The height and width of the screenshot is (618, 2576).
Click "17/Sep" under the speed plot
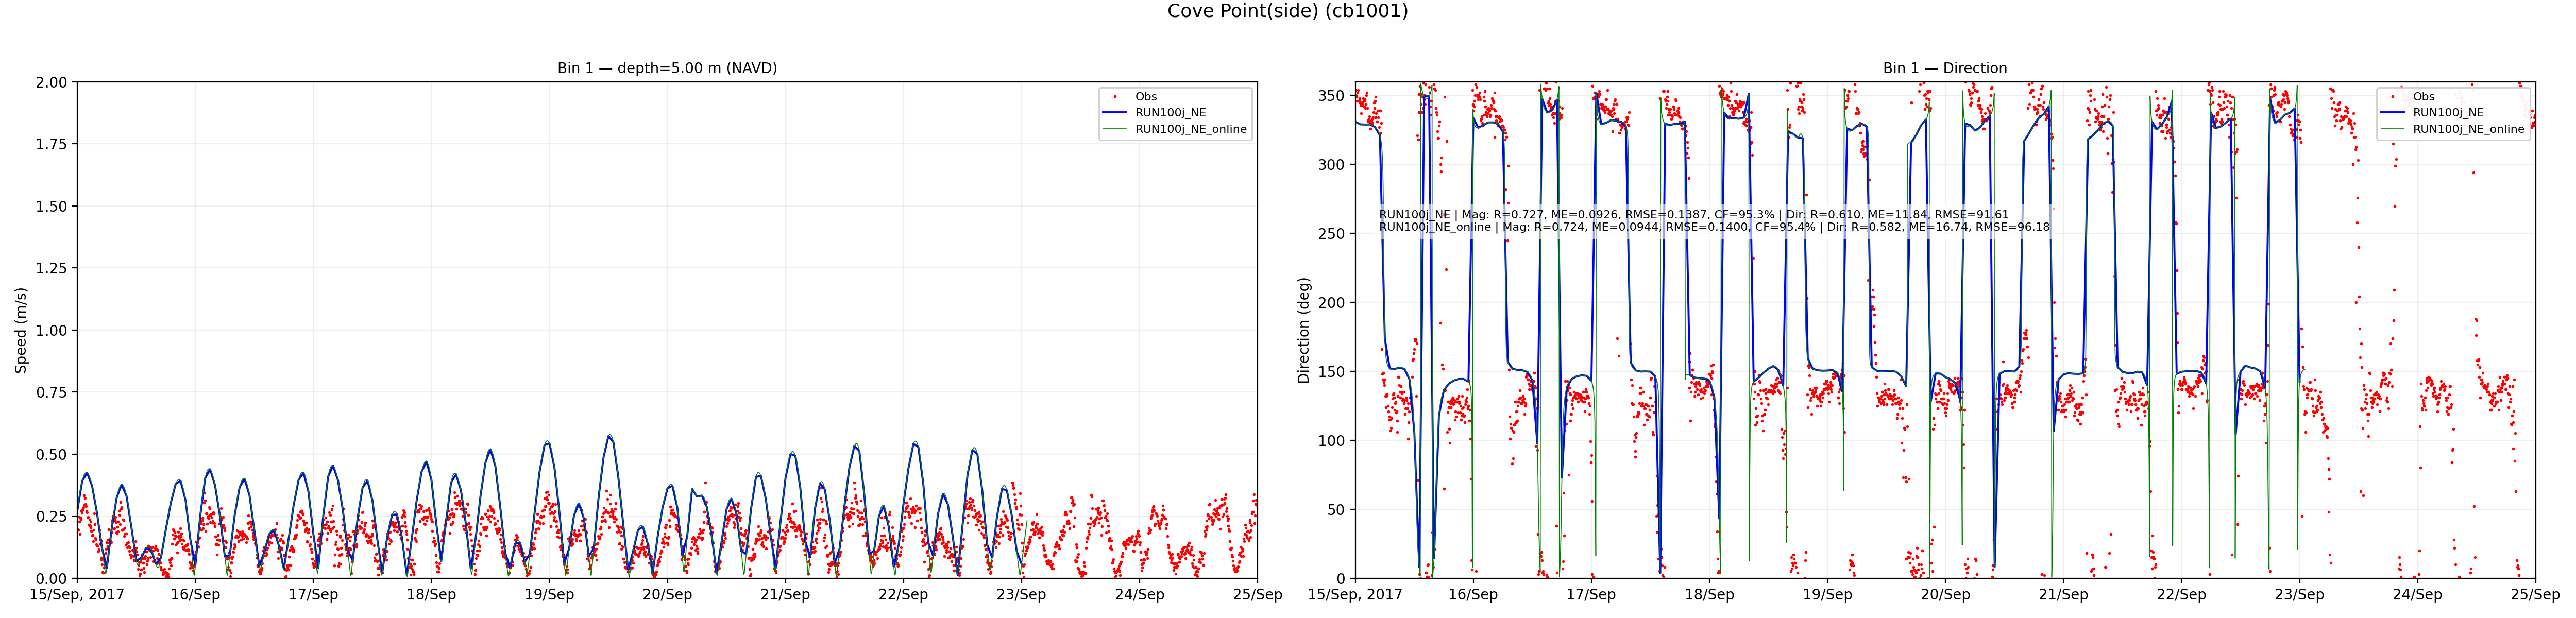pos(313,595)
